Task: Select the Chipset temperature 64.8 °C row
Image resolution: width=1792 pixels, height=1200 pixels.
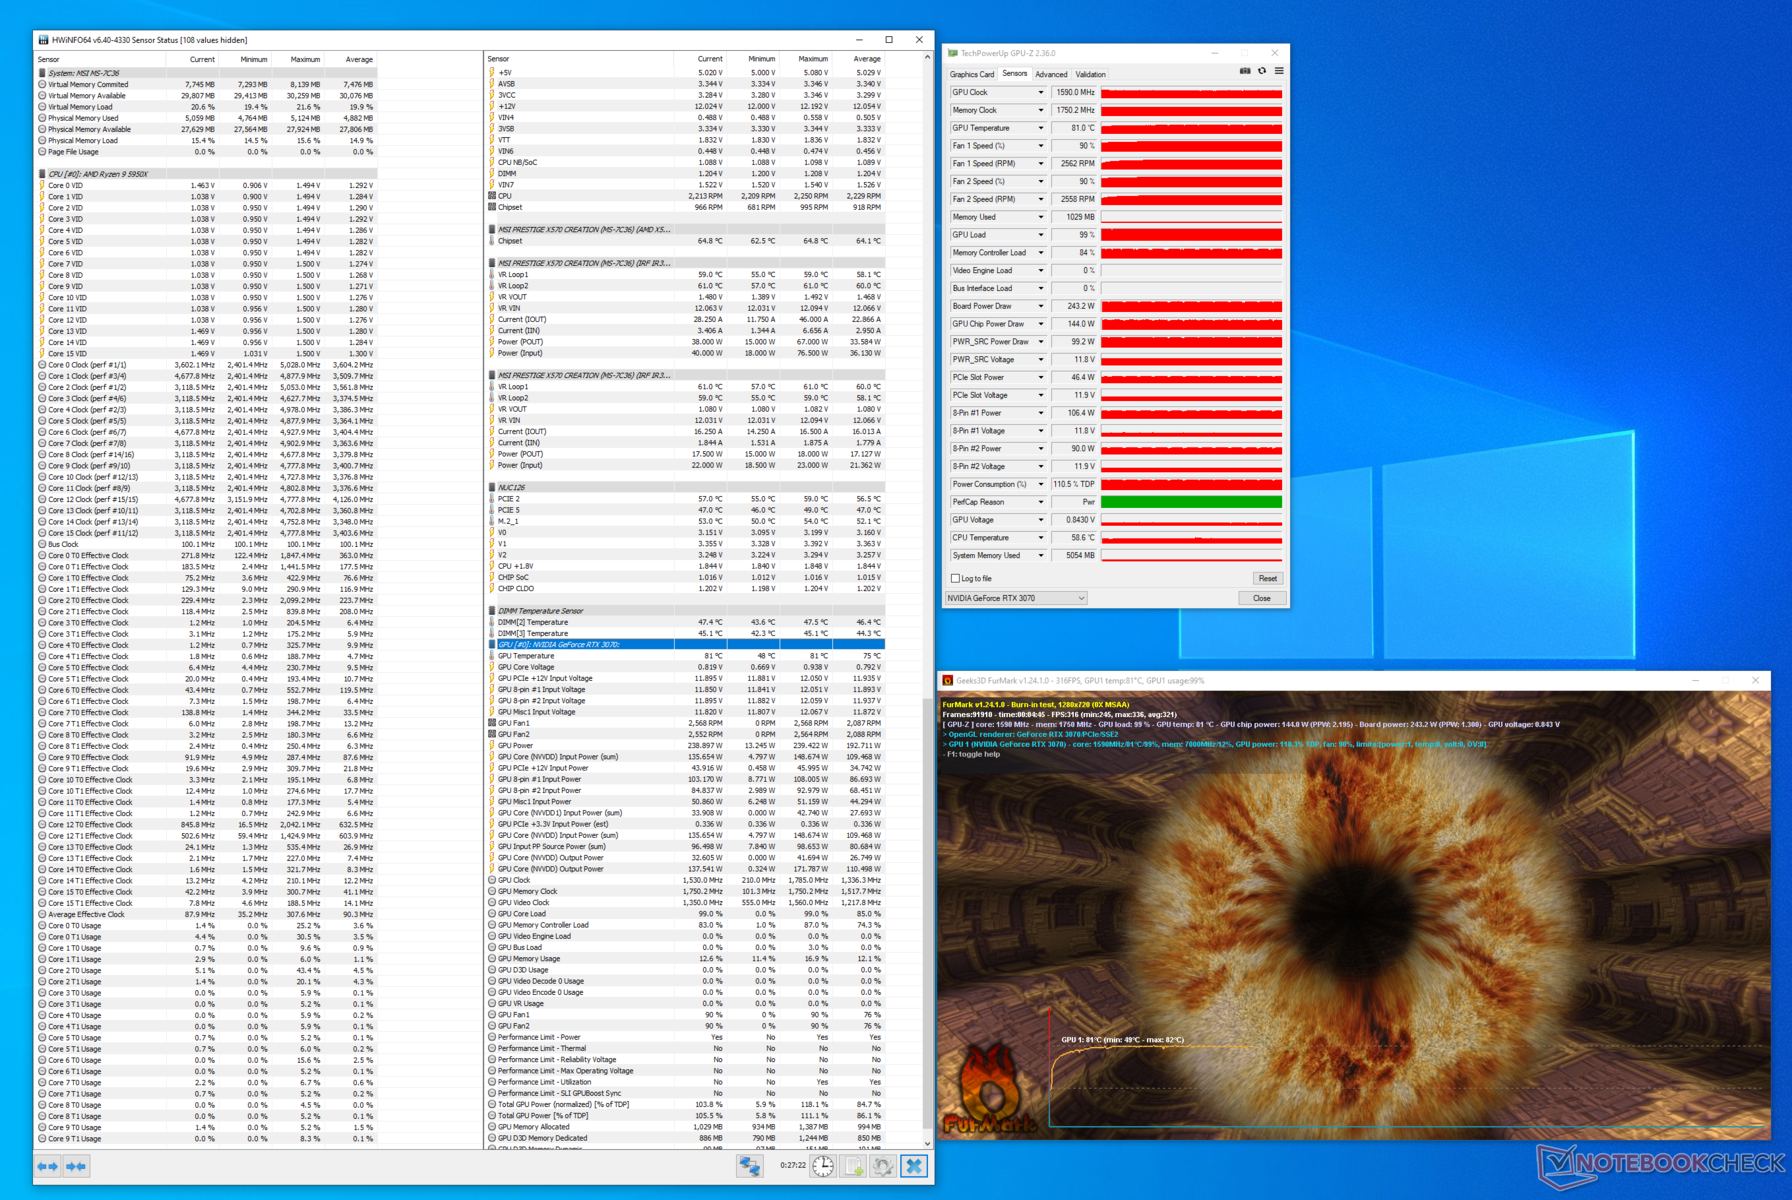Action: click(x=685, y=241)
